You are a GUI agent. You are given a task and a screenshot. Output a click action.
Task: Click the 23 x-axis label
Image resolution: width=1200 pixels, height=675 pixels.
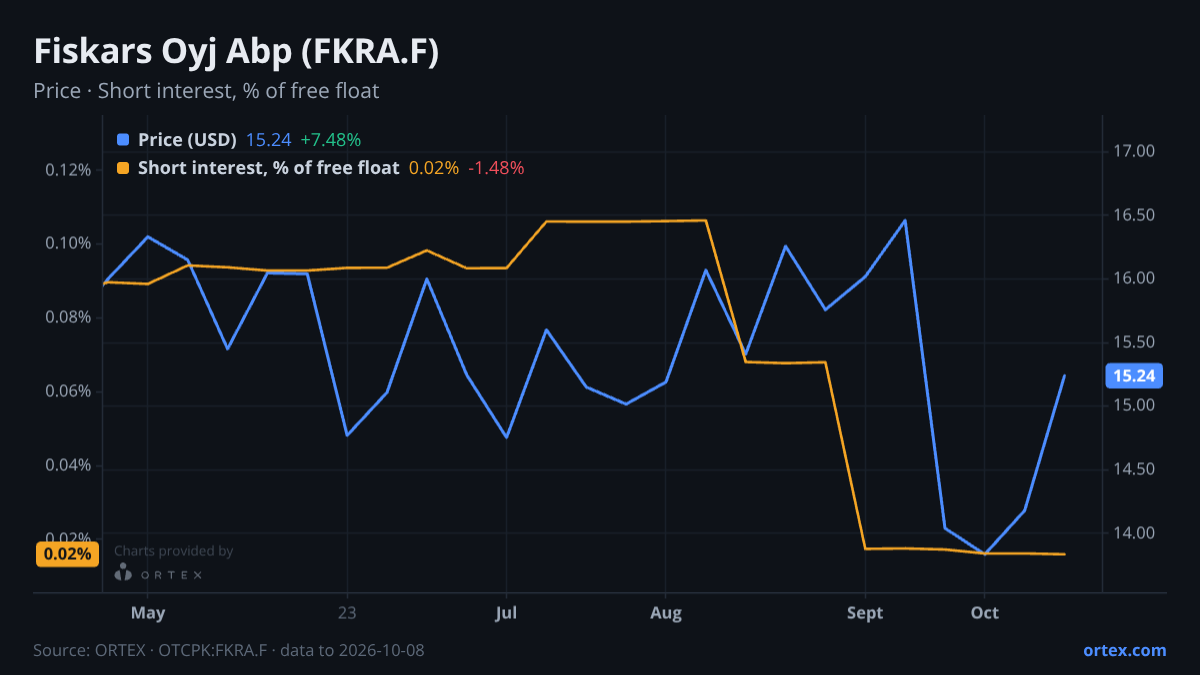(347, 612)
